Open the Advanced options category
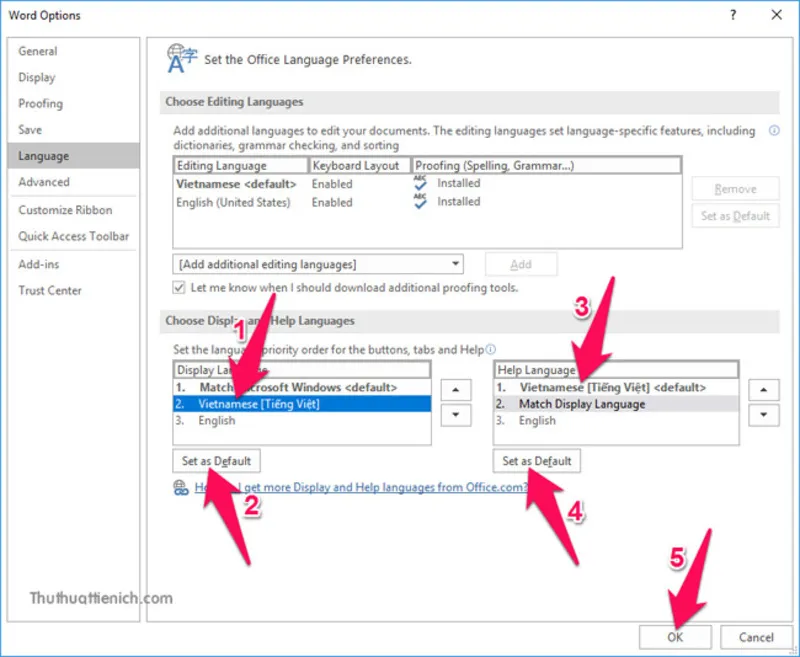 [x=73, y=182]
